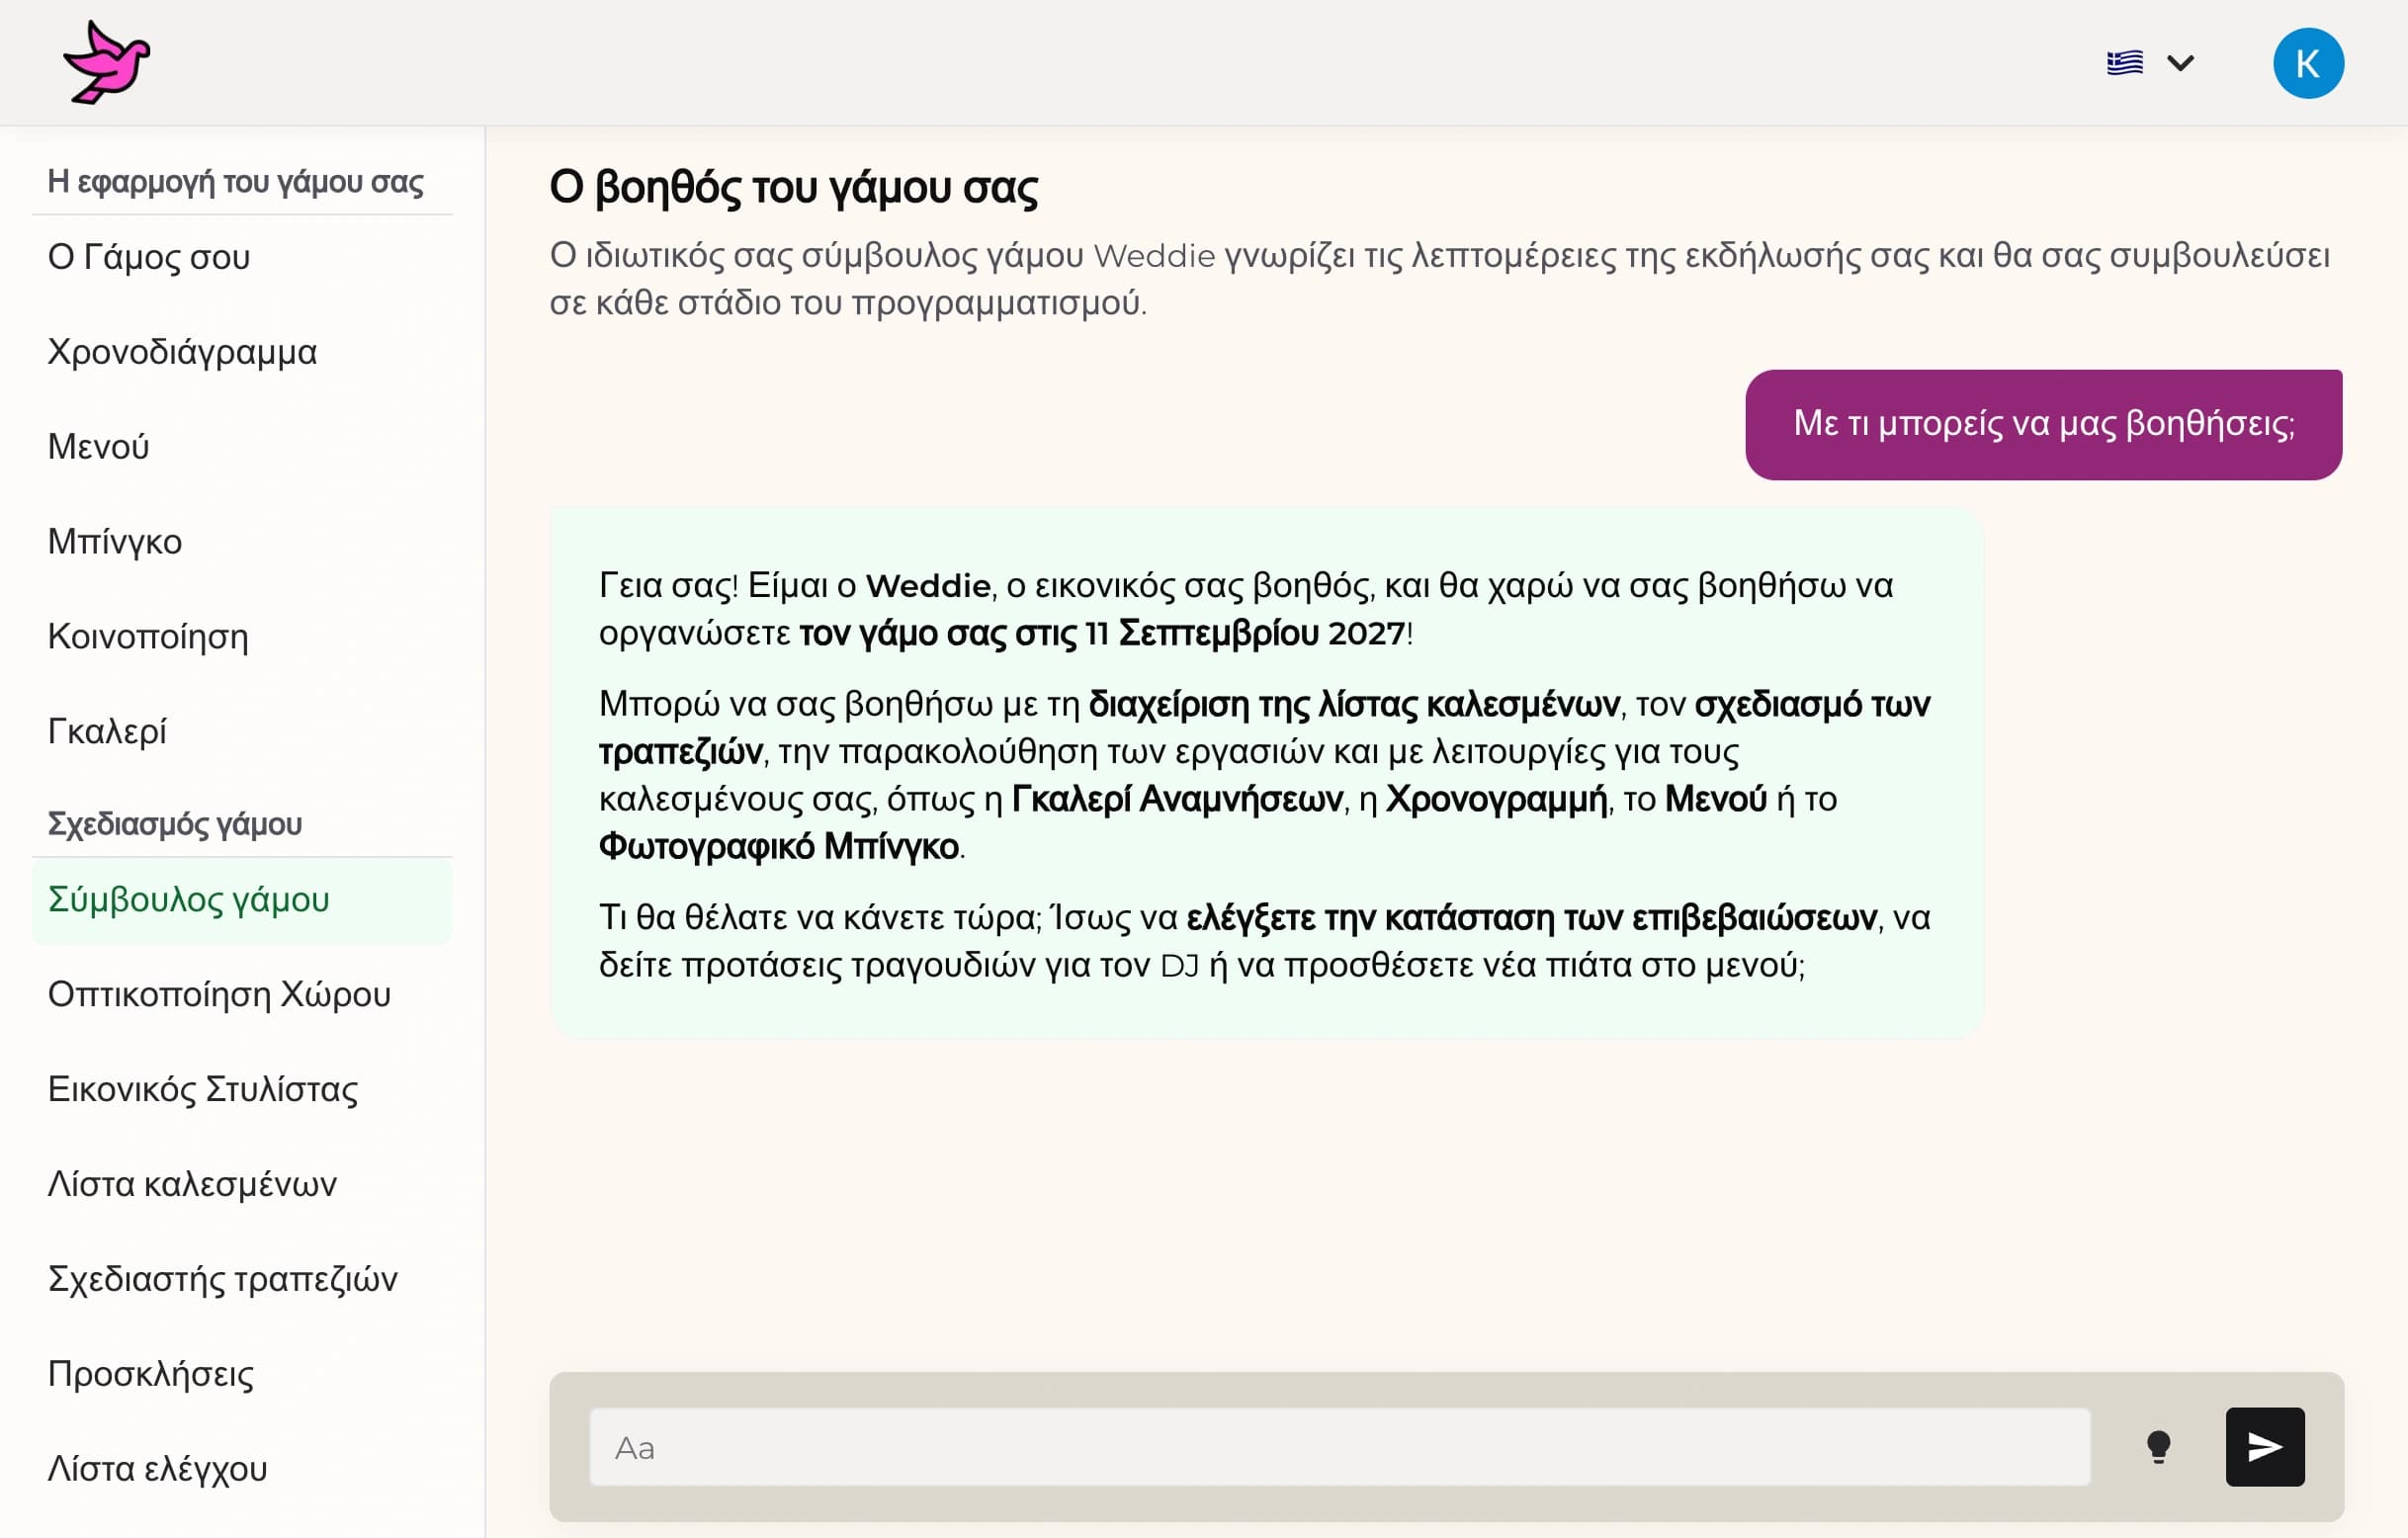Open Οπτικοποίηση Χώρου from the sidebar

[219, 995]
